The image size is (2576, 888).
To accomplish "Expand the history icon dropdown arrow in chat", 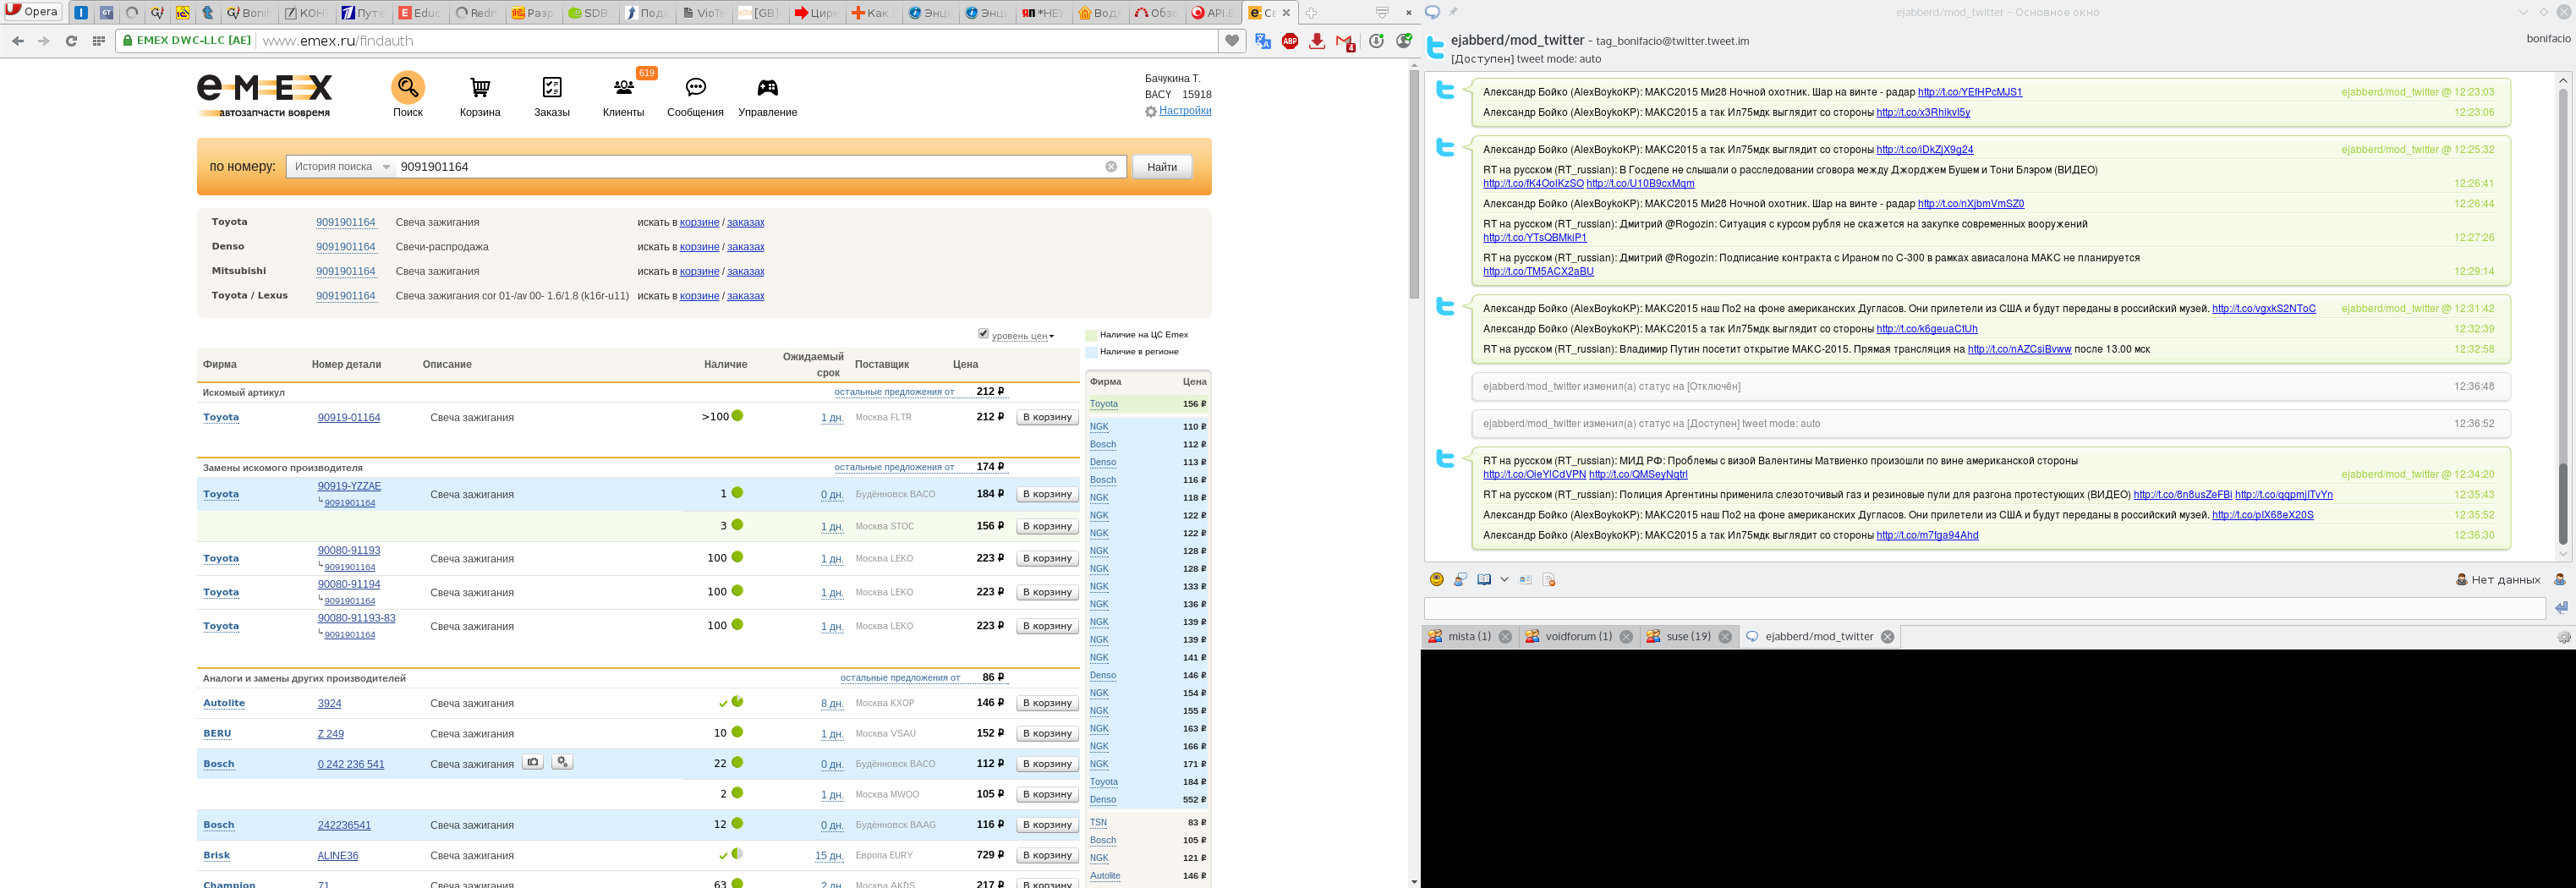I will click(1504, 580).
